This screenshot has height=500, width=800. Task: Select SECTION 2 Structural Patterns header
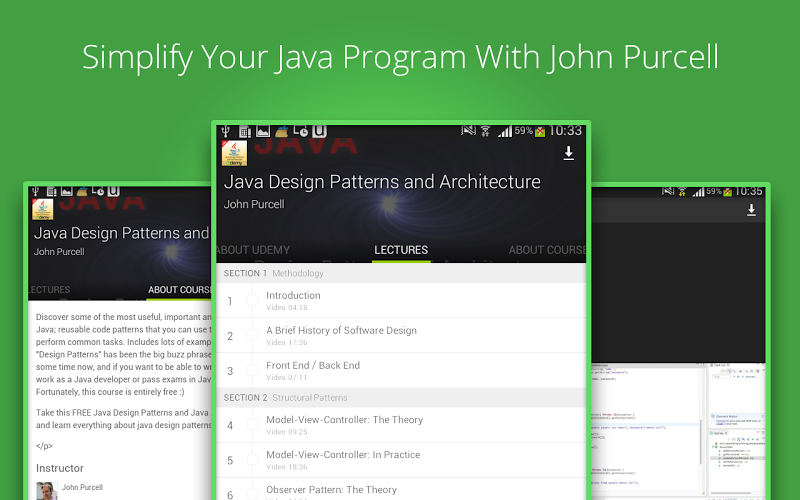click(x=401, y=397)
